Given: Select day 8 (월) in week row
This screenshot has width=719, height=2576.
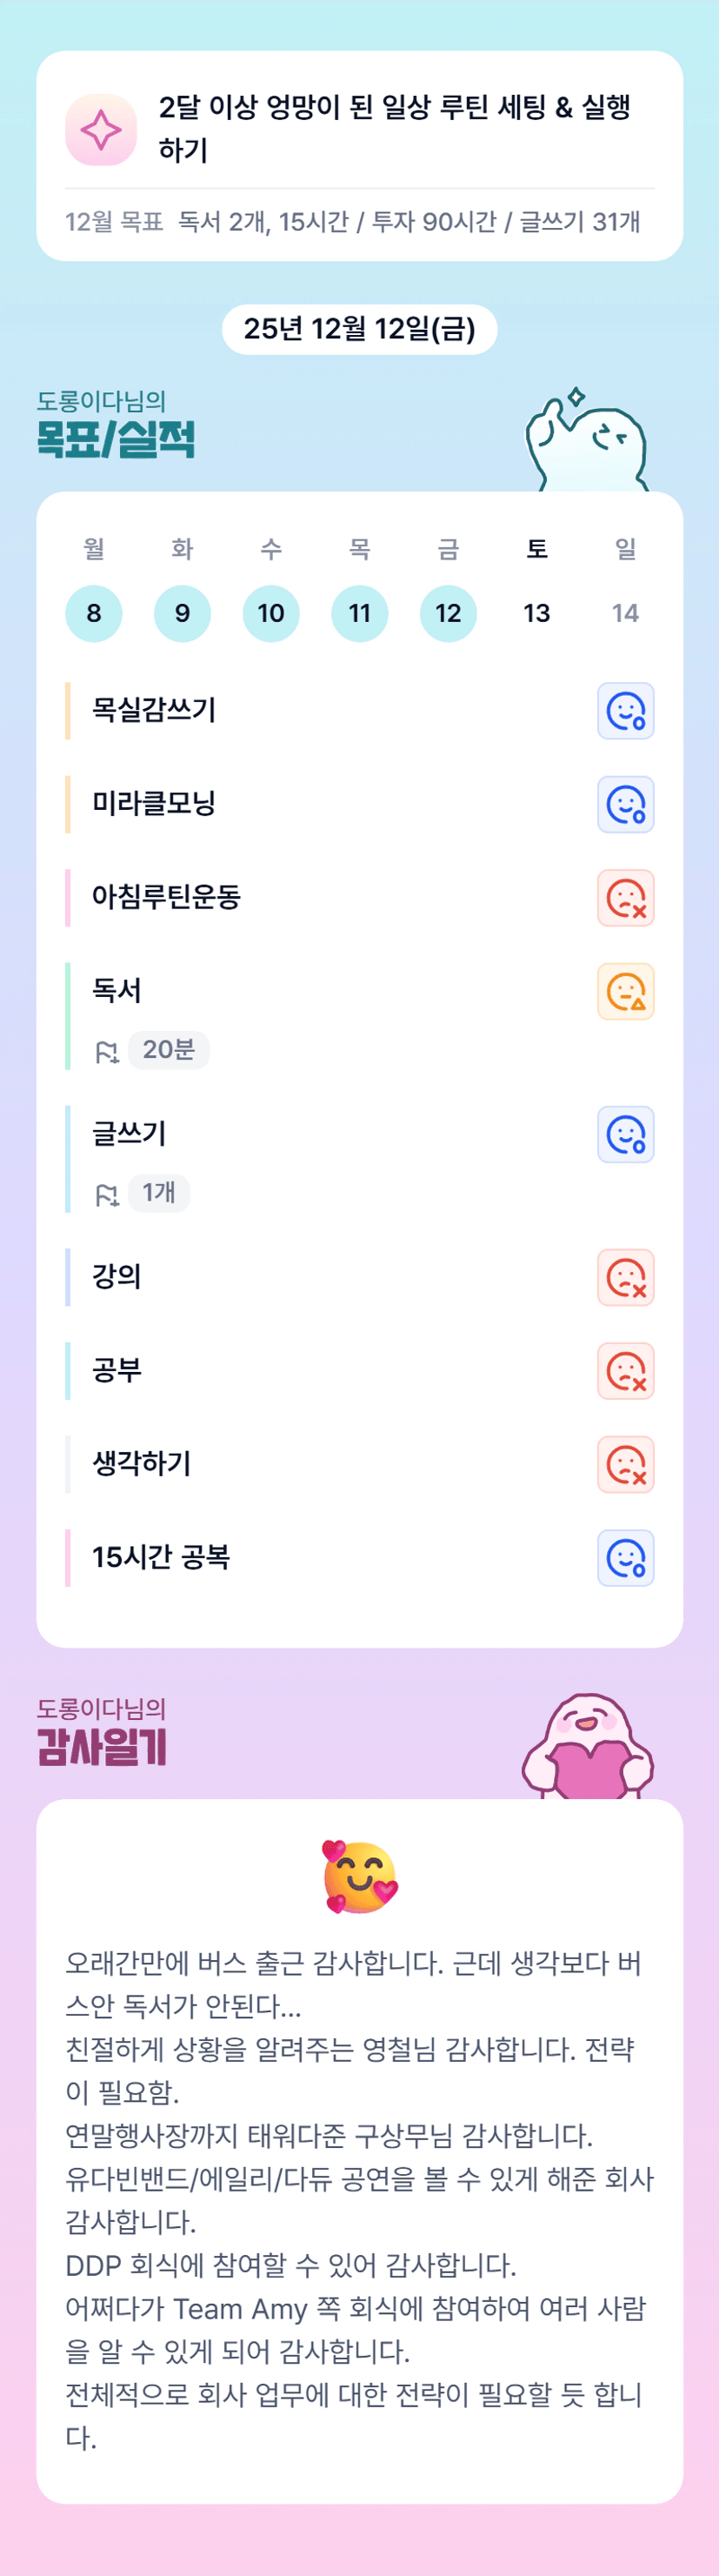Looking at the screenshot, I should [94, 613].
